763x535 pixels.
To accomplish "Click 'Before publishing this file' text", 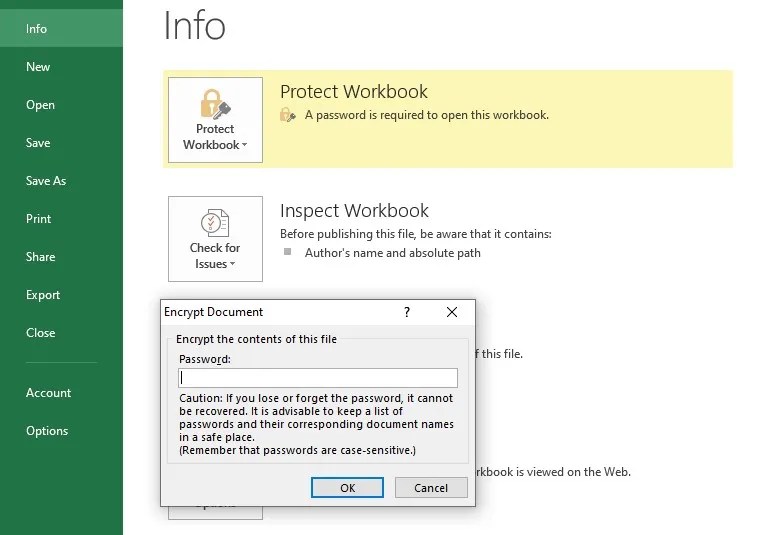I will point(416,234).
